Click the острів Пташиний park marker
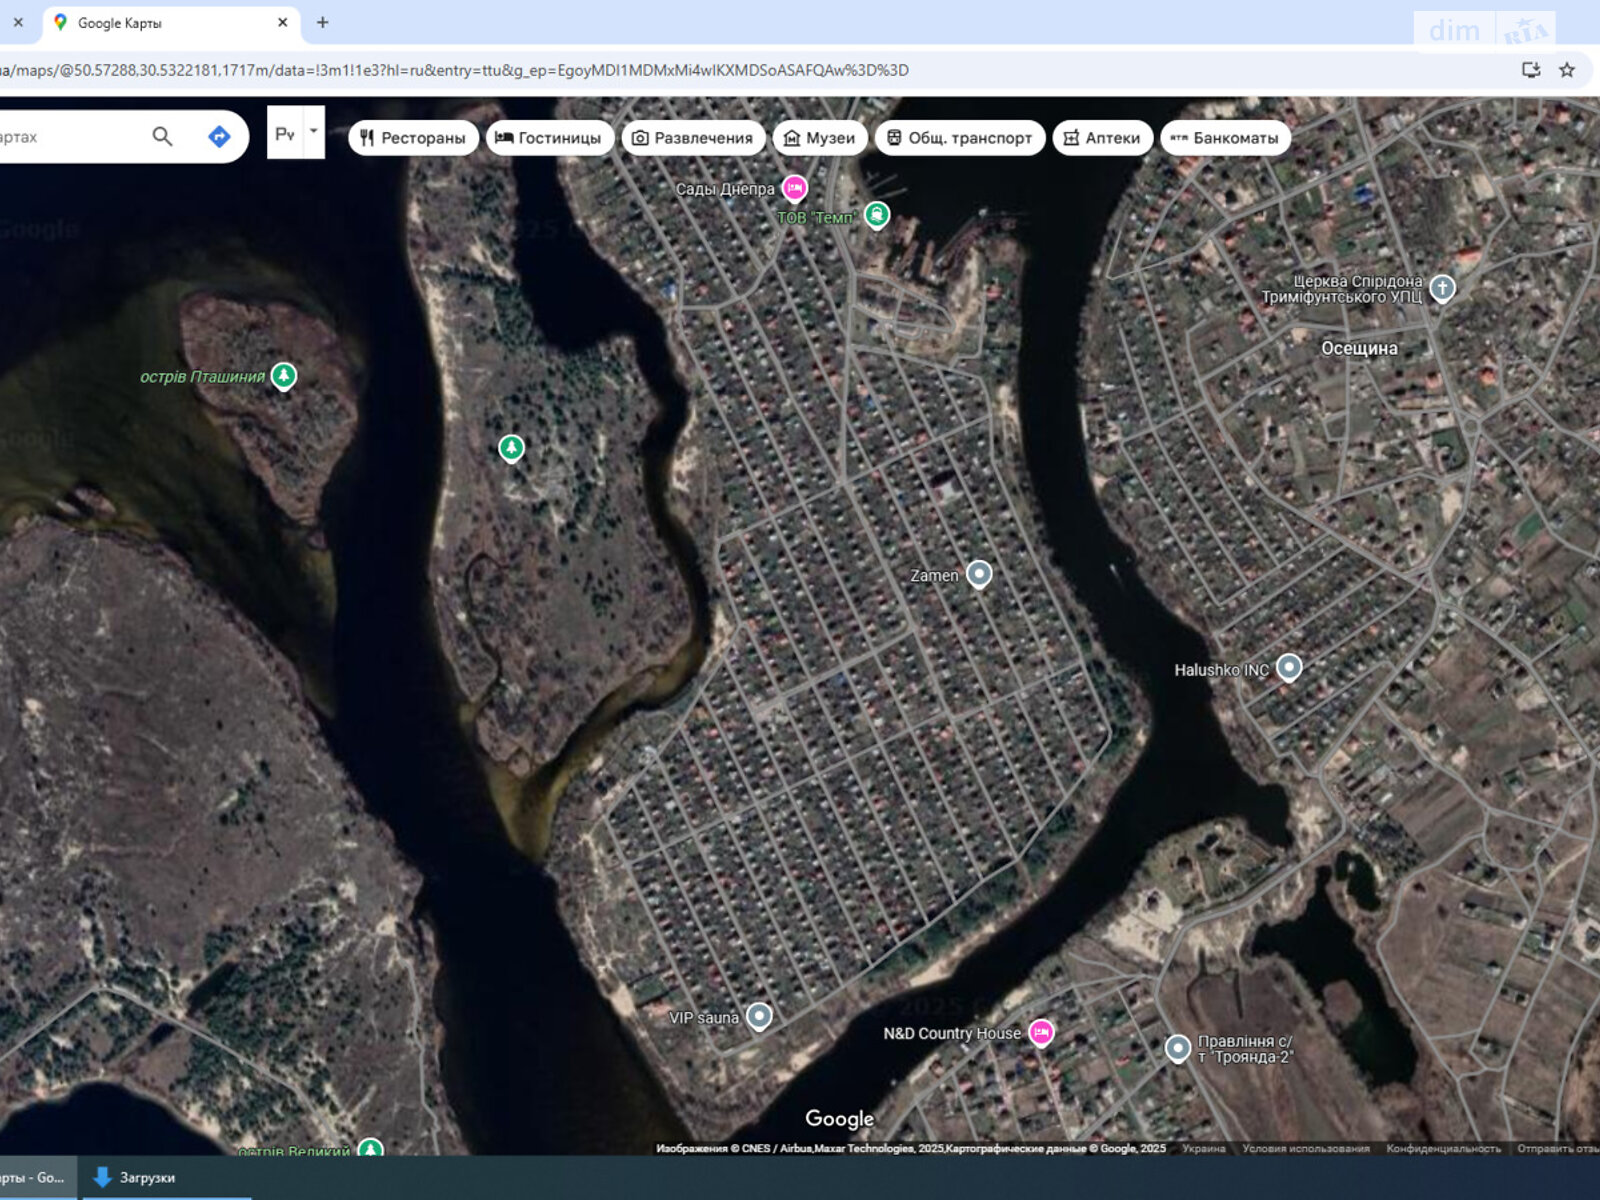This screenshot has height=1200, width=1600. 284,376
